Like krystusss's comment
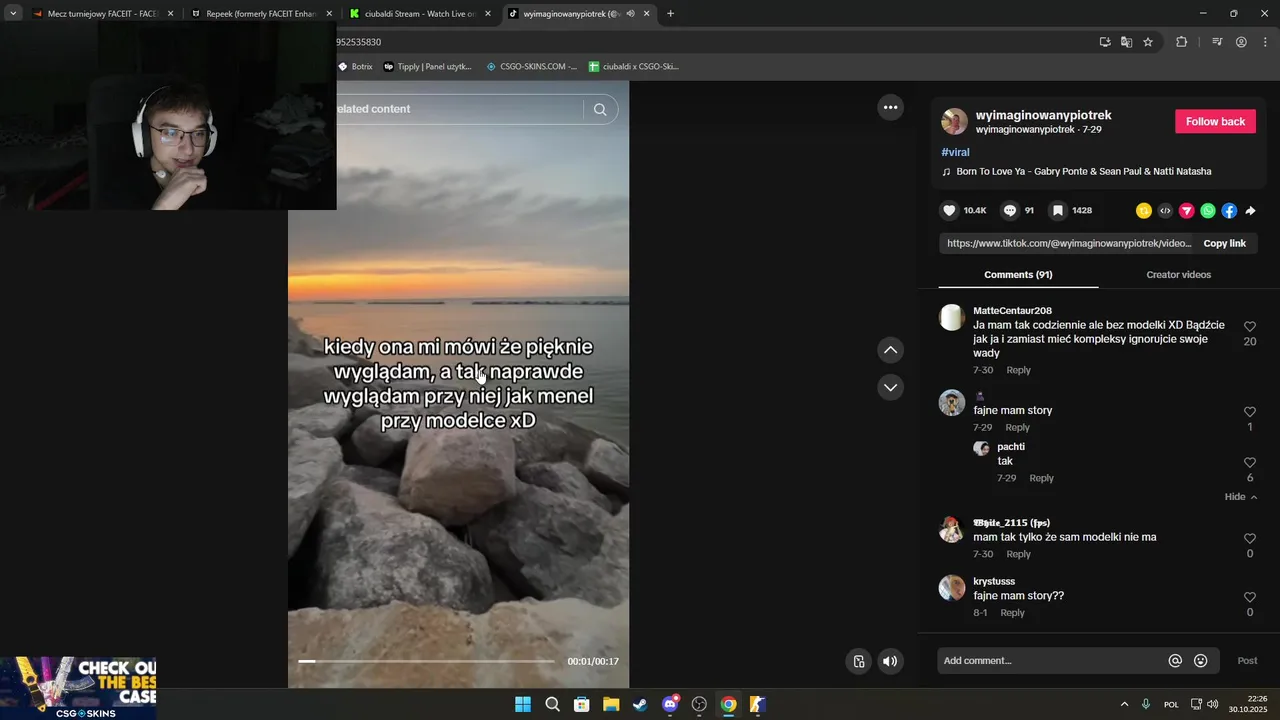This screenshot has width=1280, height=720. 1249,597
